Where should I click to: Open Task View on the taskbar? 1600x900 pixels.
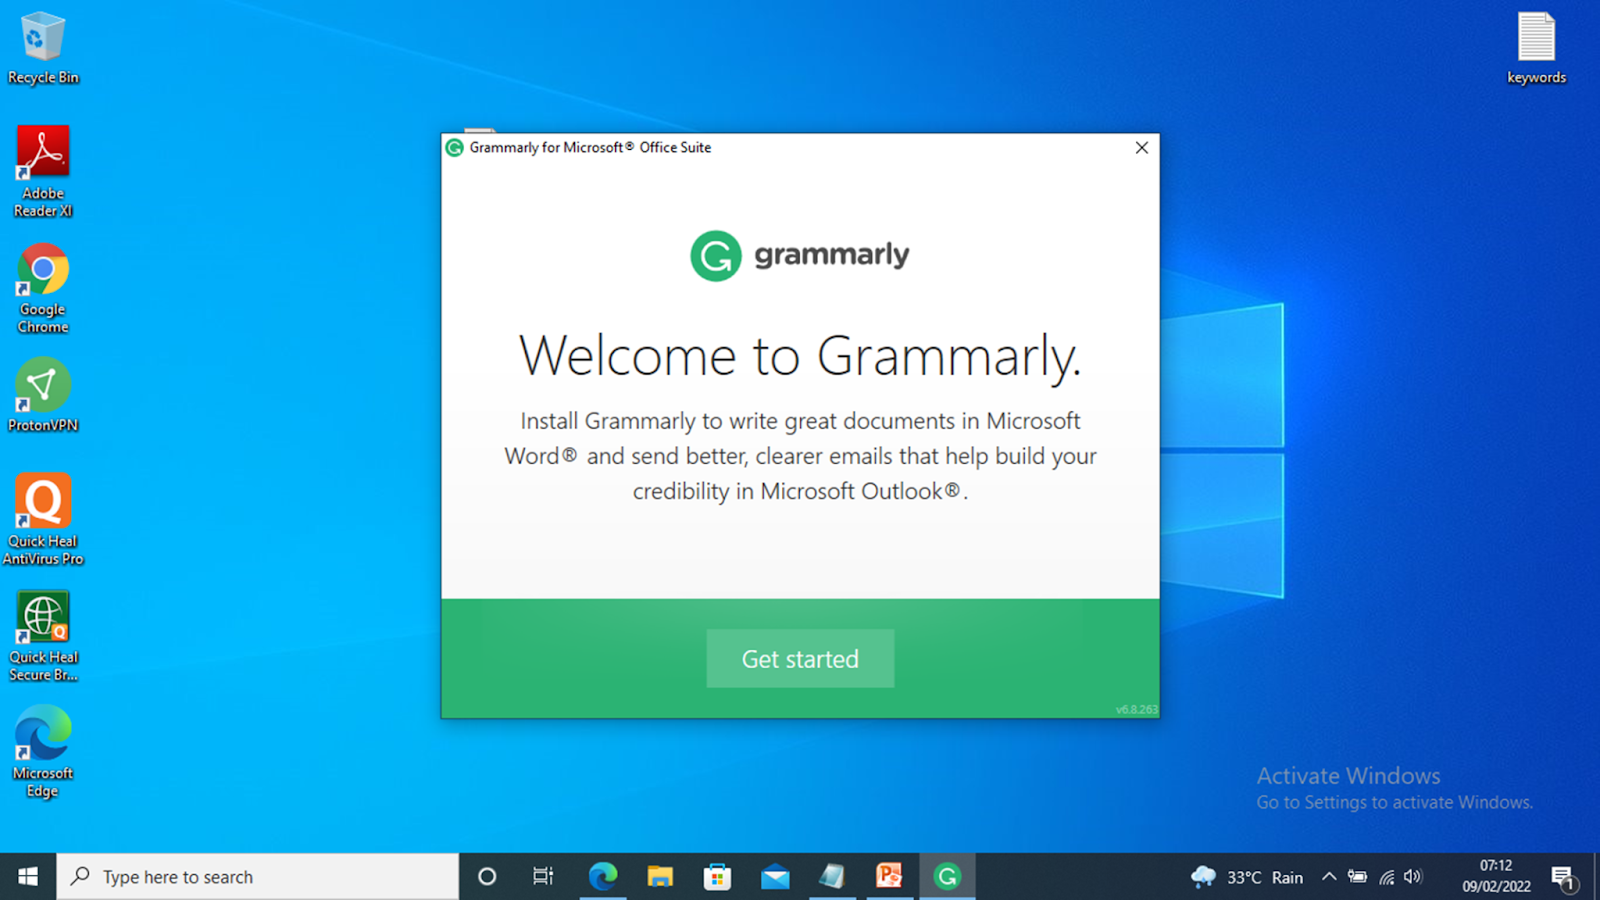[543, 877]
